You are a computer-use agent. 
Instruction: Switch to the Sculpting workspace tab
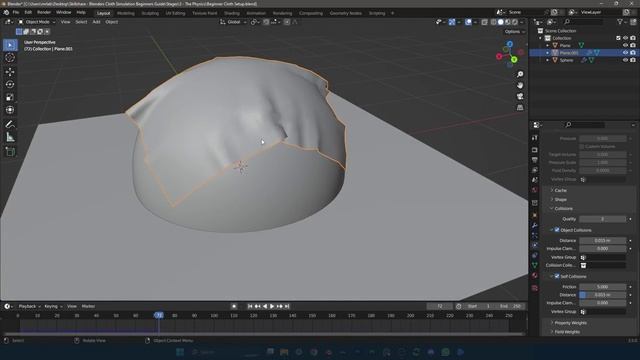coord(150,13)
